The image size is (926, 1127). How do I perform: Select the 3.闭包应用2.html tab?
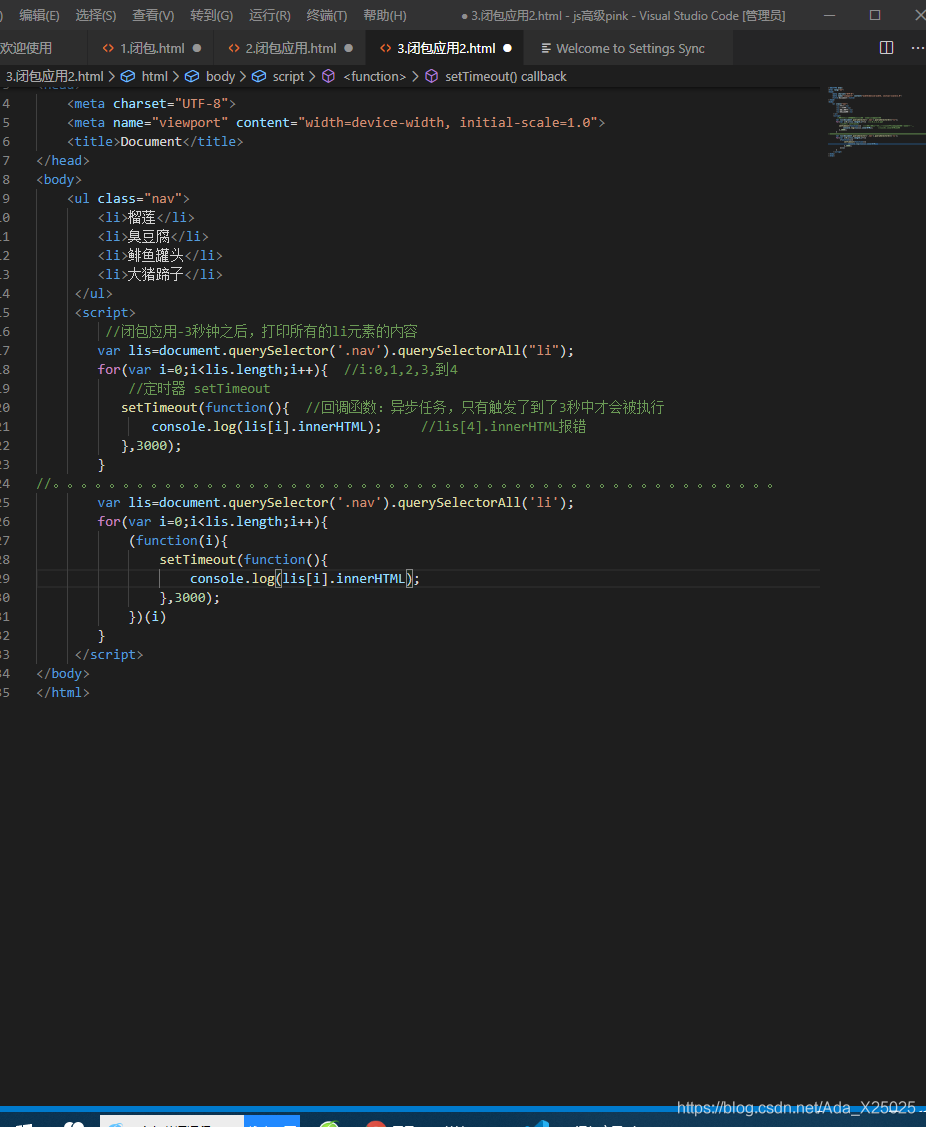pos(446,48)
